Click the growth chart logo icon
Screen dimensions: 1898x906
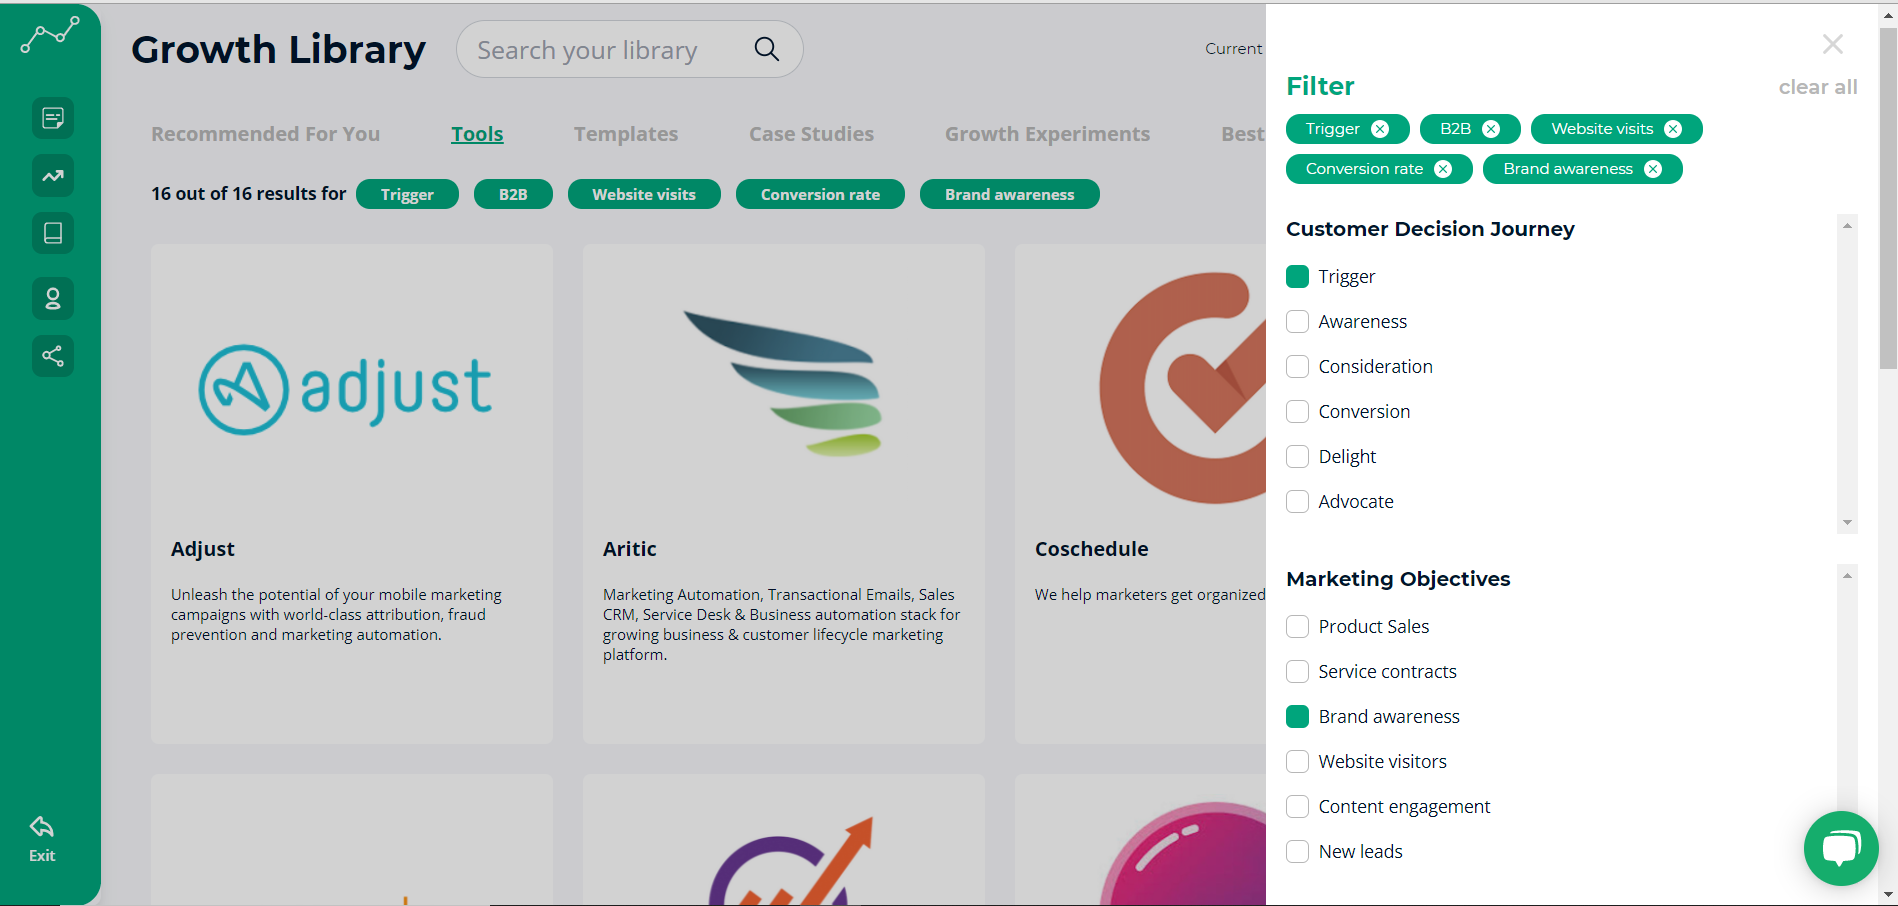point(50,35)
